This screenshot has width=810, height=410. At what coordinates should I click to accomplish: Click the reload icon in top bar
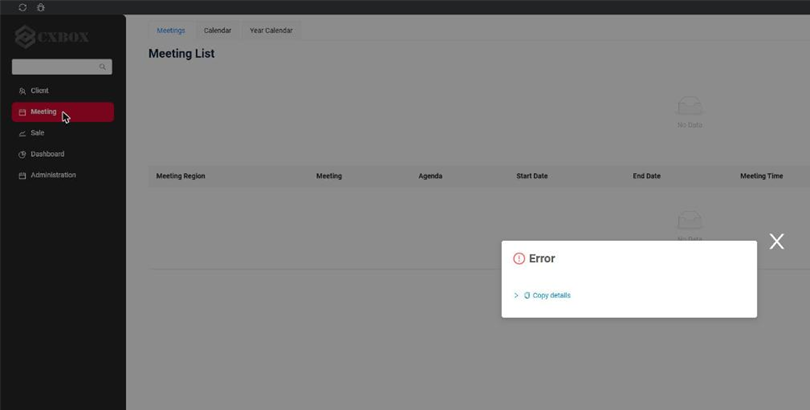pos(22,7)
